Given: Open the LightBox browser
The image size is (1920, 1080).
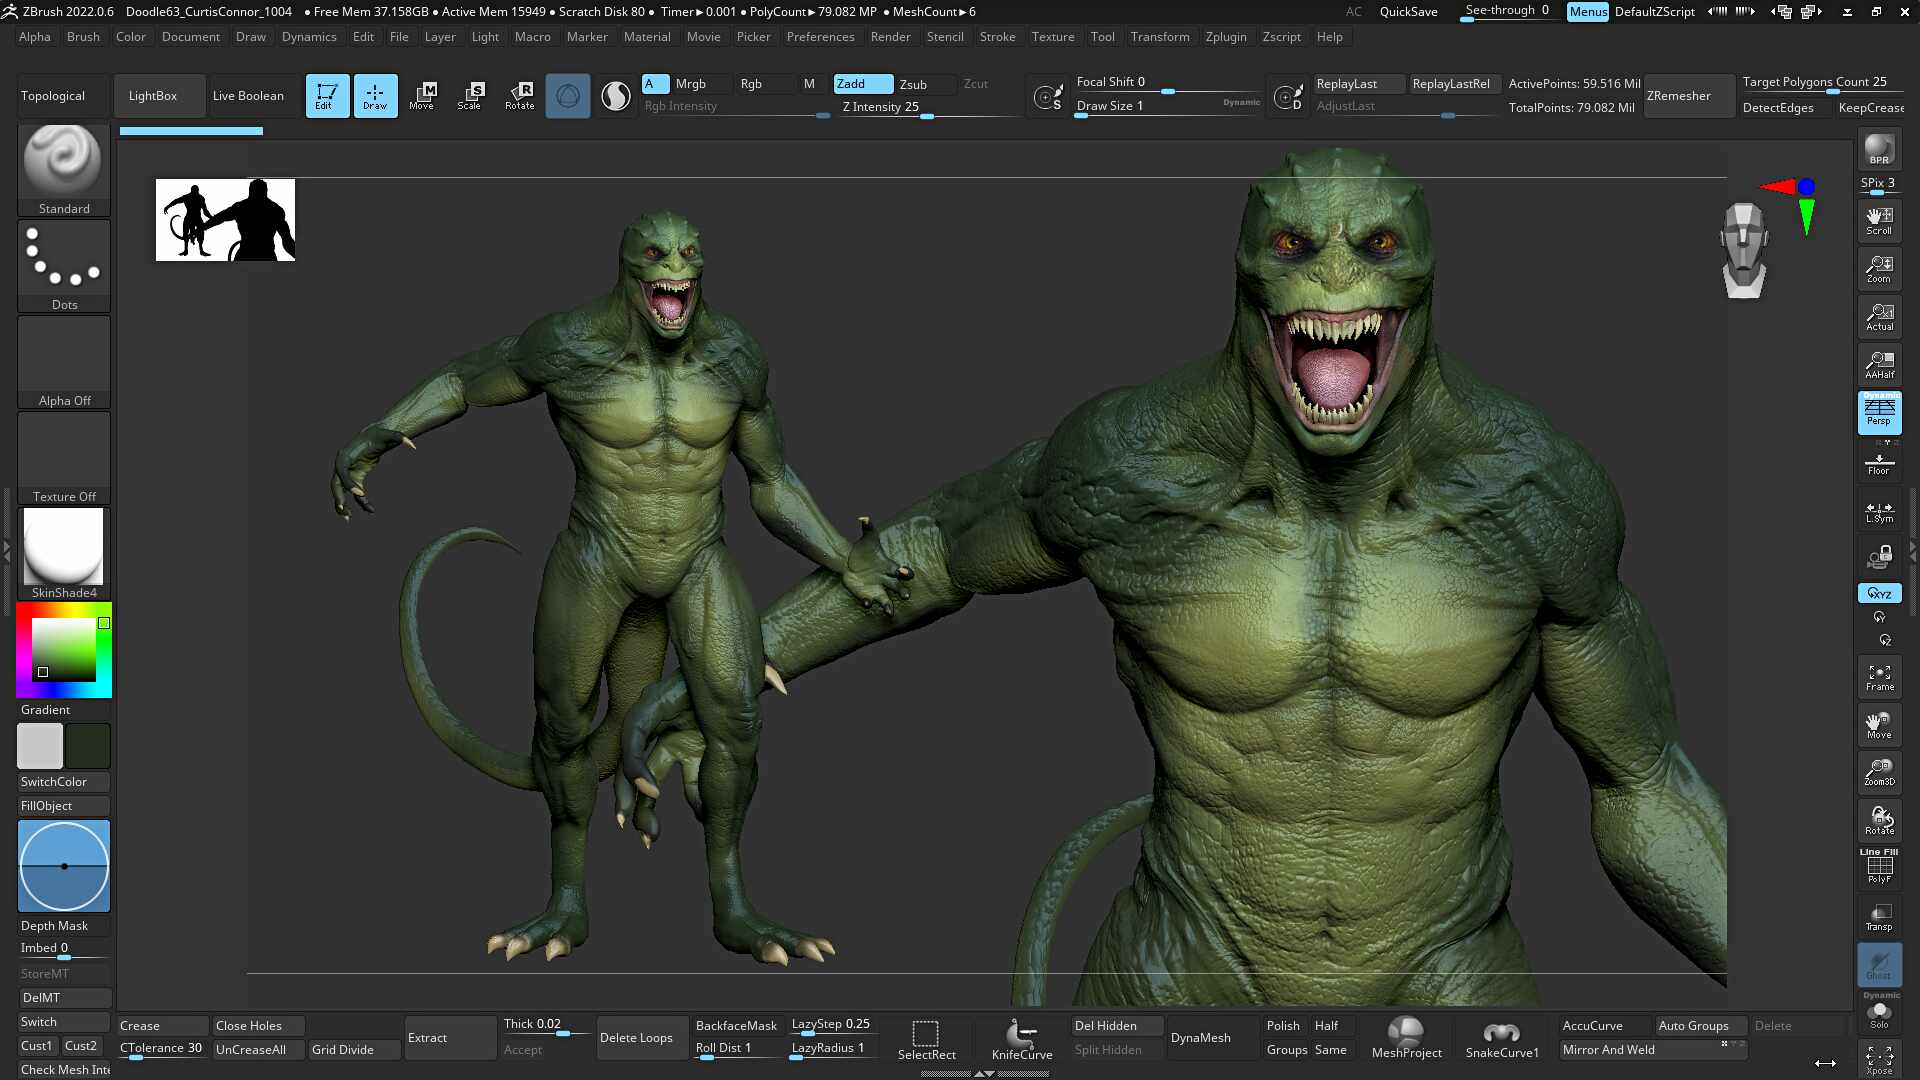Looking at the screenshot, I should pos(159,96).
